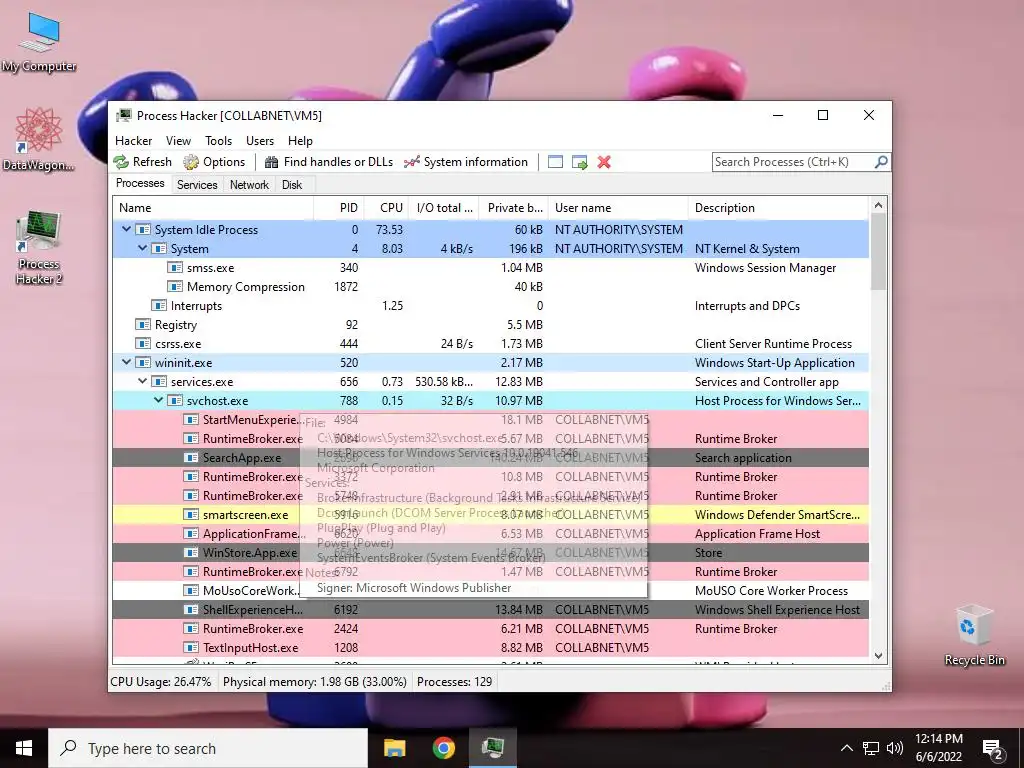Open Process Hacker 2 desktop shortcut
The height and width of the screenshot is (768, 1024).
coord(39,248)
